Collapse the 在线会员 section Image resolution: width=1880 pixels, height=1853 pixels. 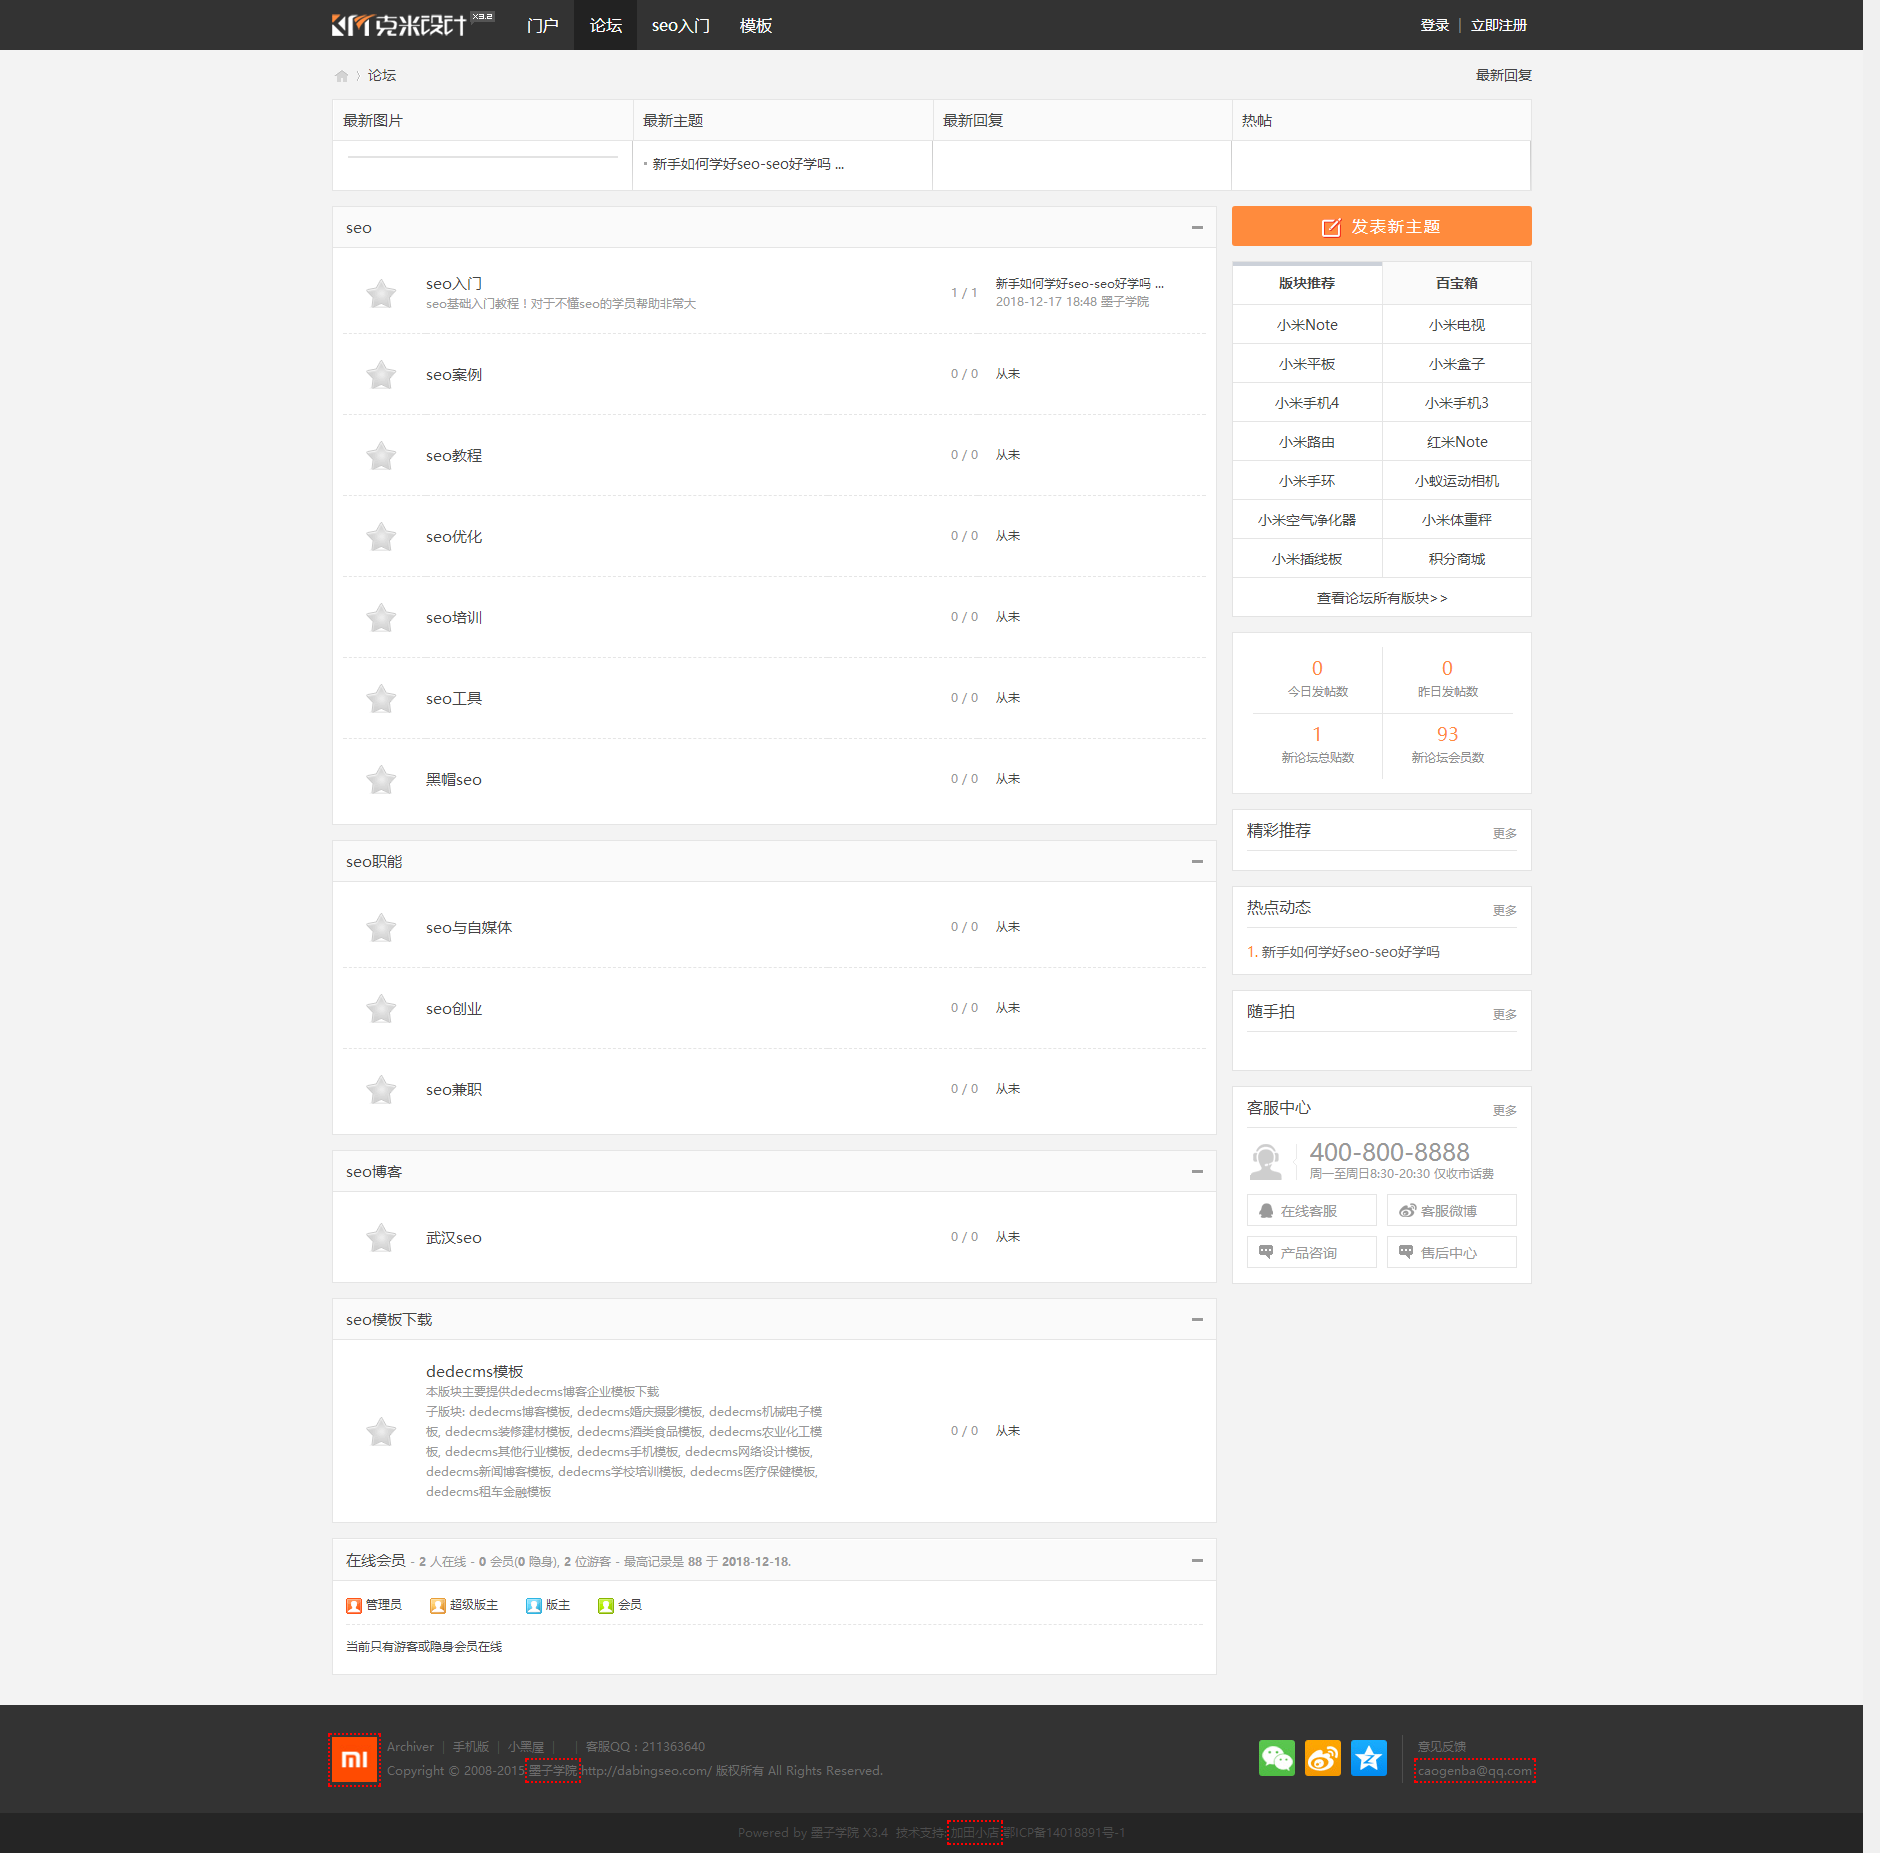(1196, 1560)
